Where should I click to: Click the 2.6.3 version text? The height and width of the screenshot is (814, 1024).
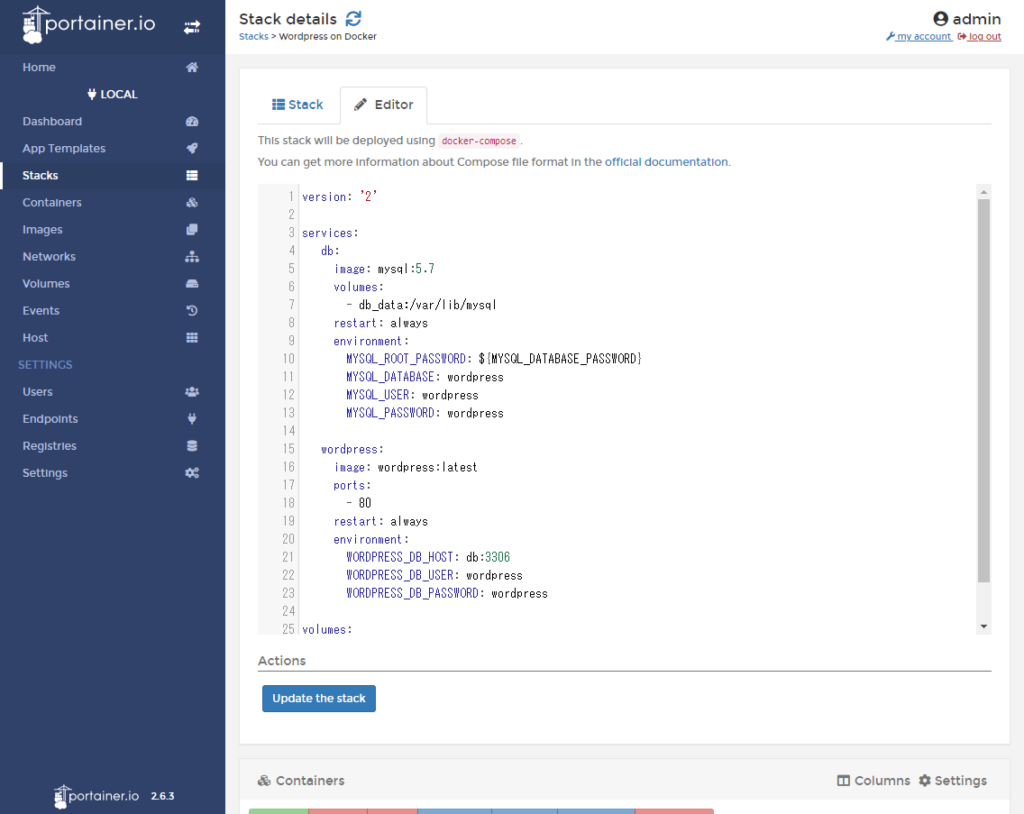point(163,796)
